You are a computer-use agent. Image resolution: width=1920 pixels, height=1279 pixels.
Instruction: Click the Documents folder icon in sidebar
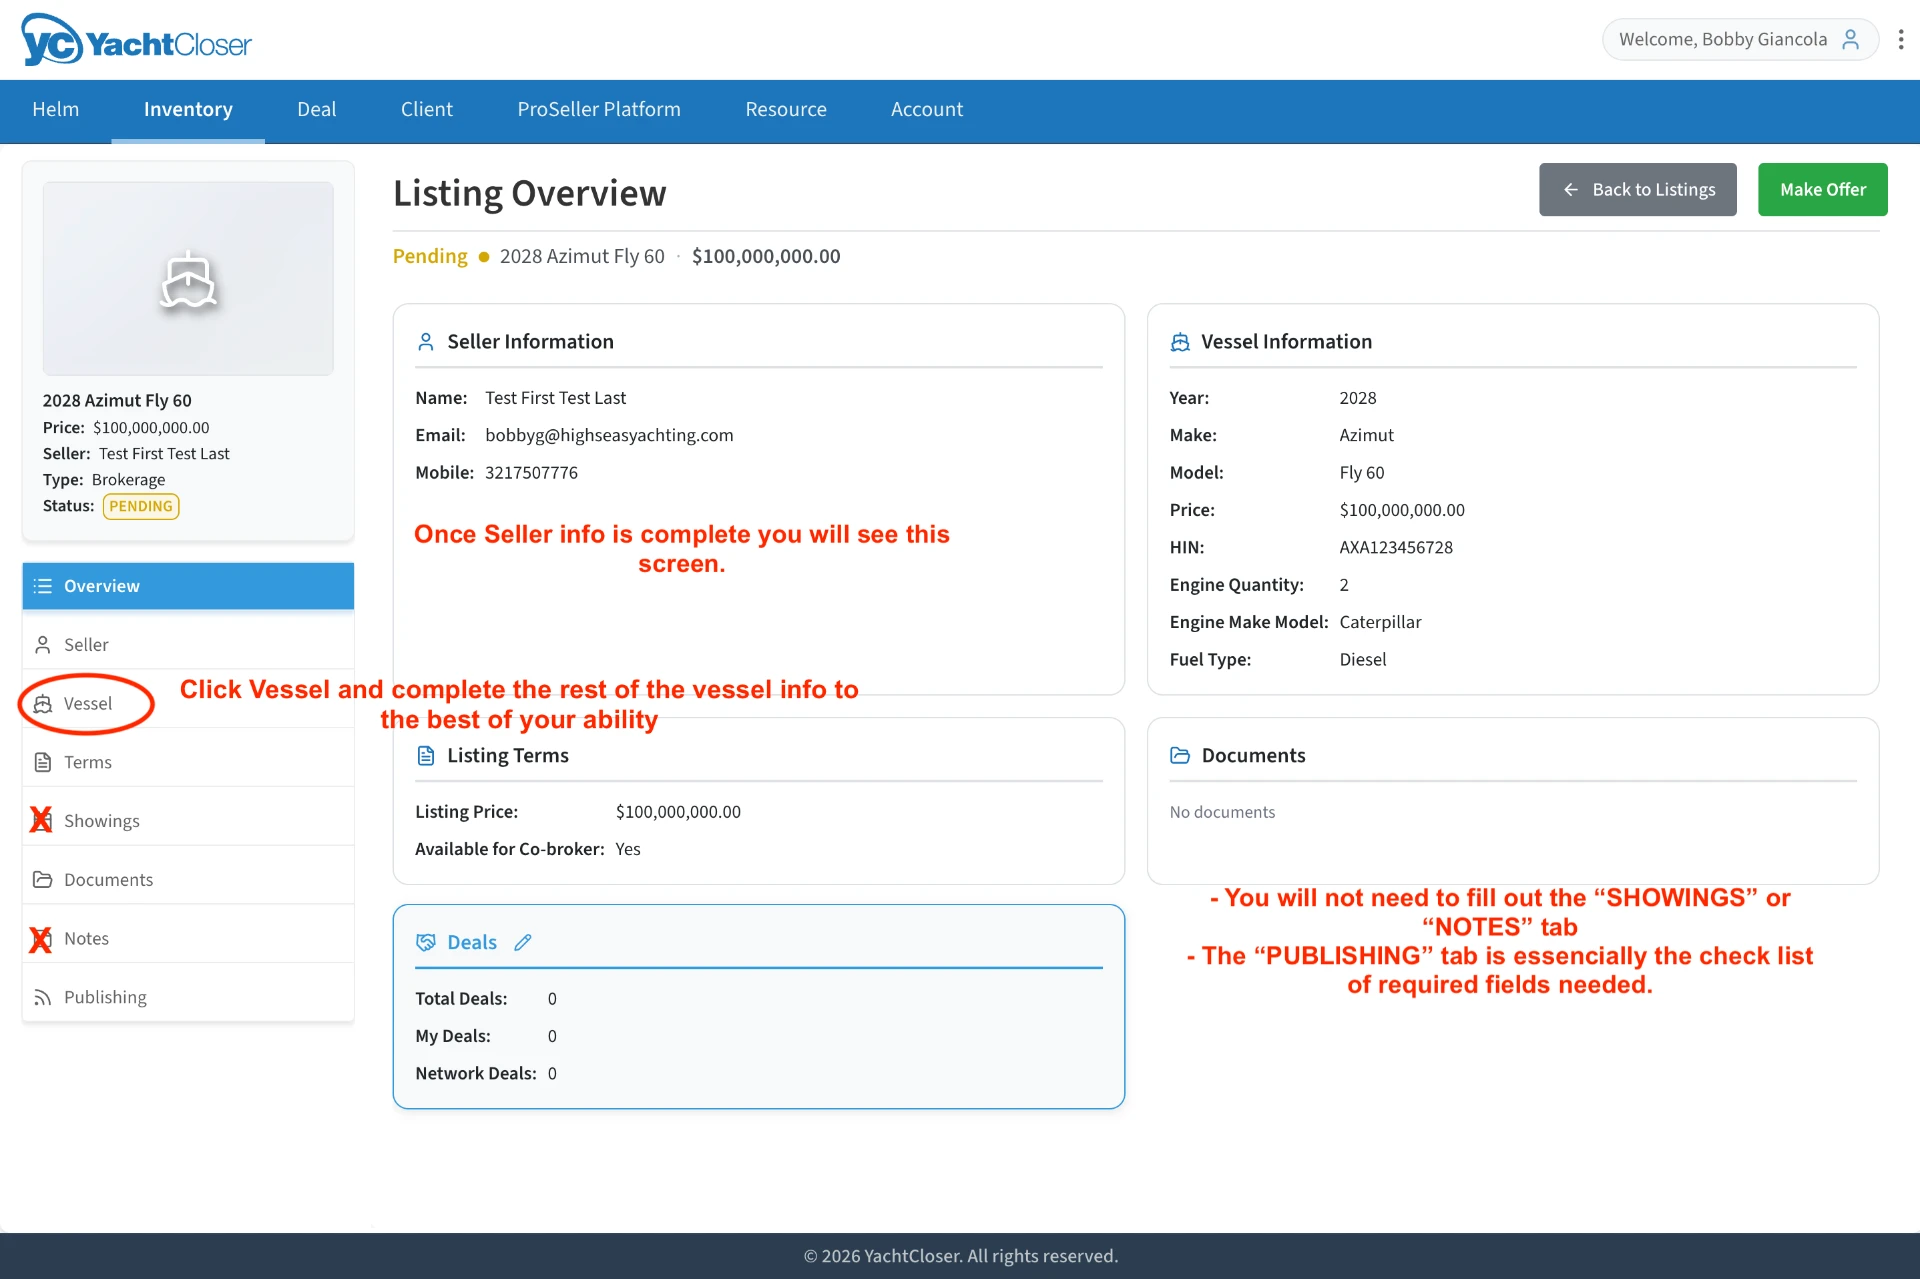tap(43, 880)
